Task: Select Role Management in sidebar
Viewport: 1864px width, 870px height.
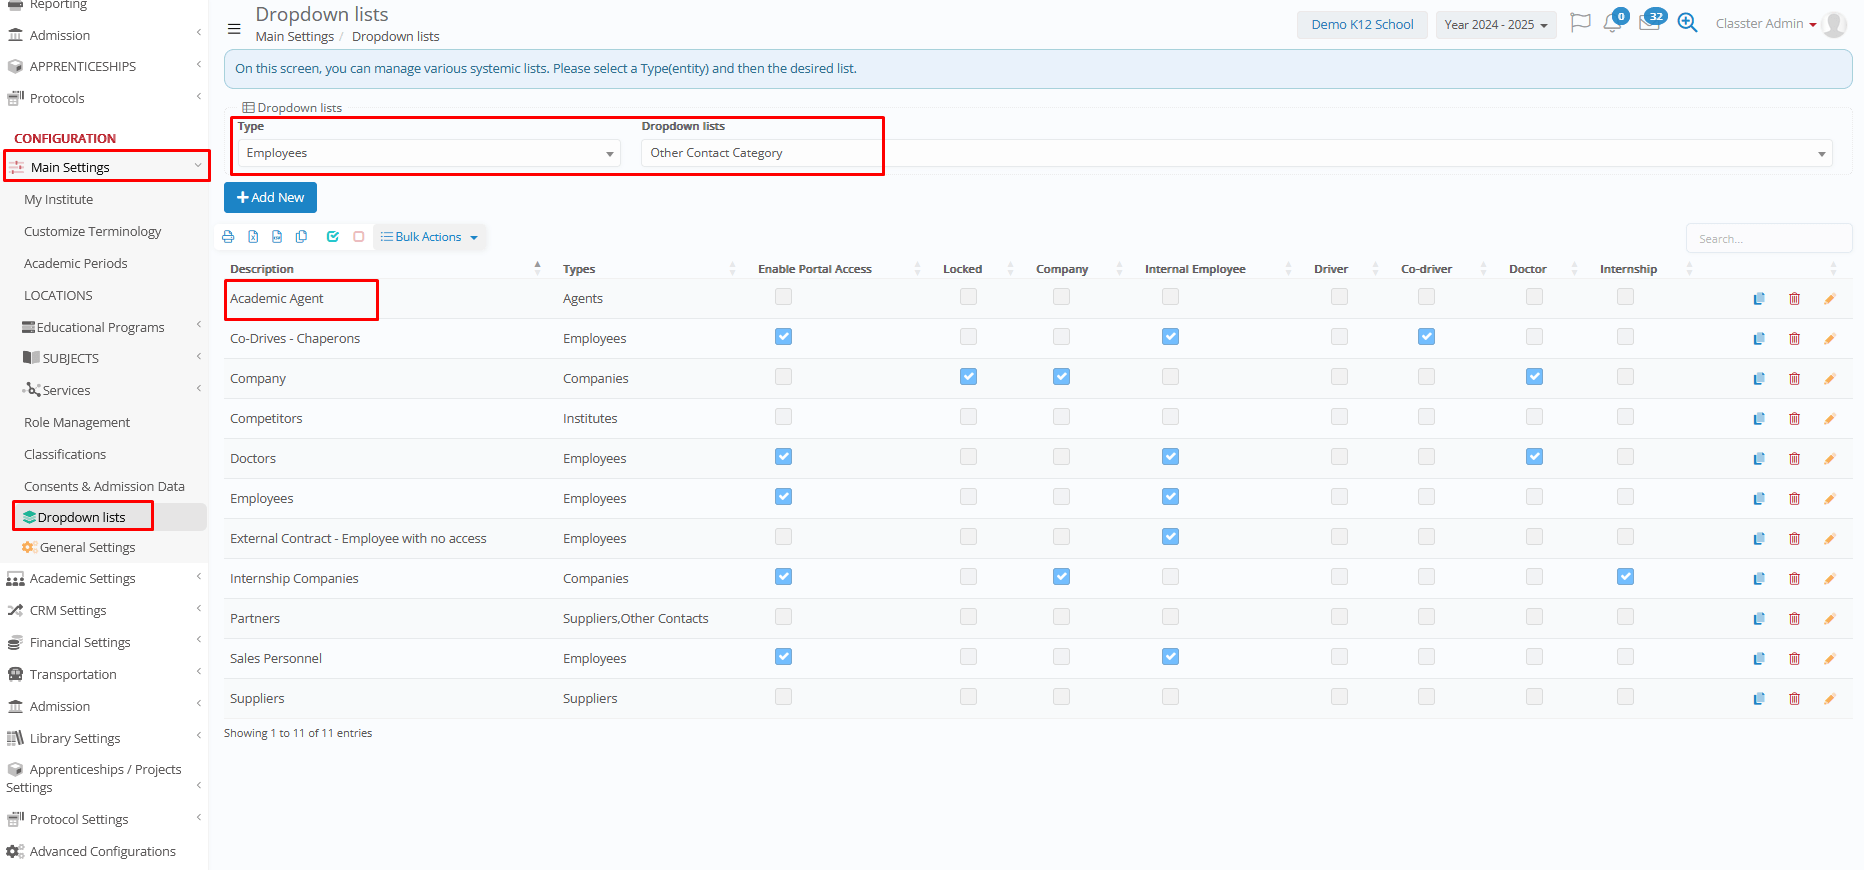Action: pyautogui.click(x=77, y=423)
